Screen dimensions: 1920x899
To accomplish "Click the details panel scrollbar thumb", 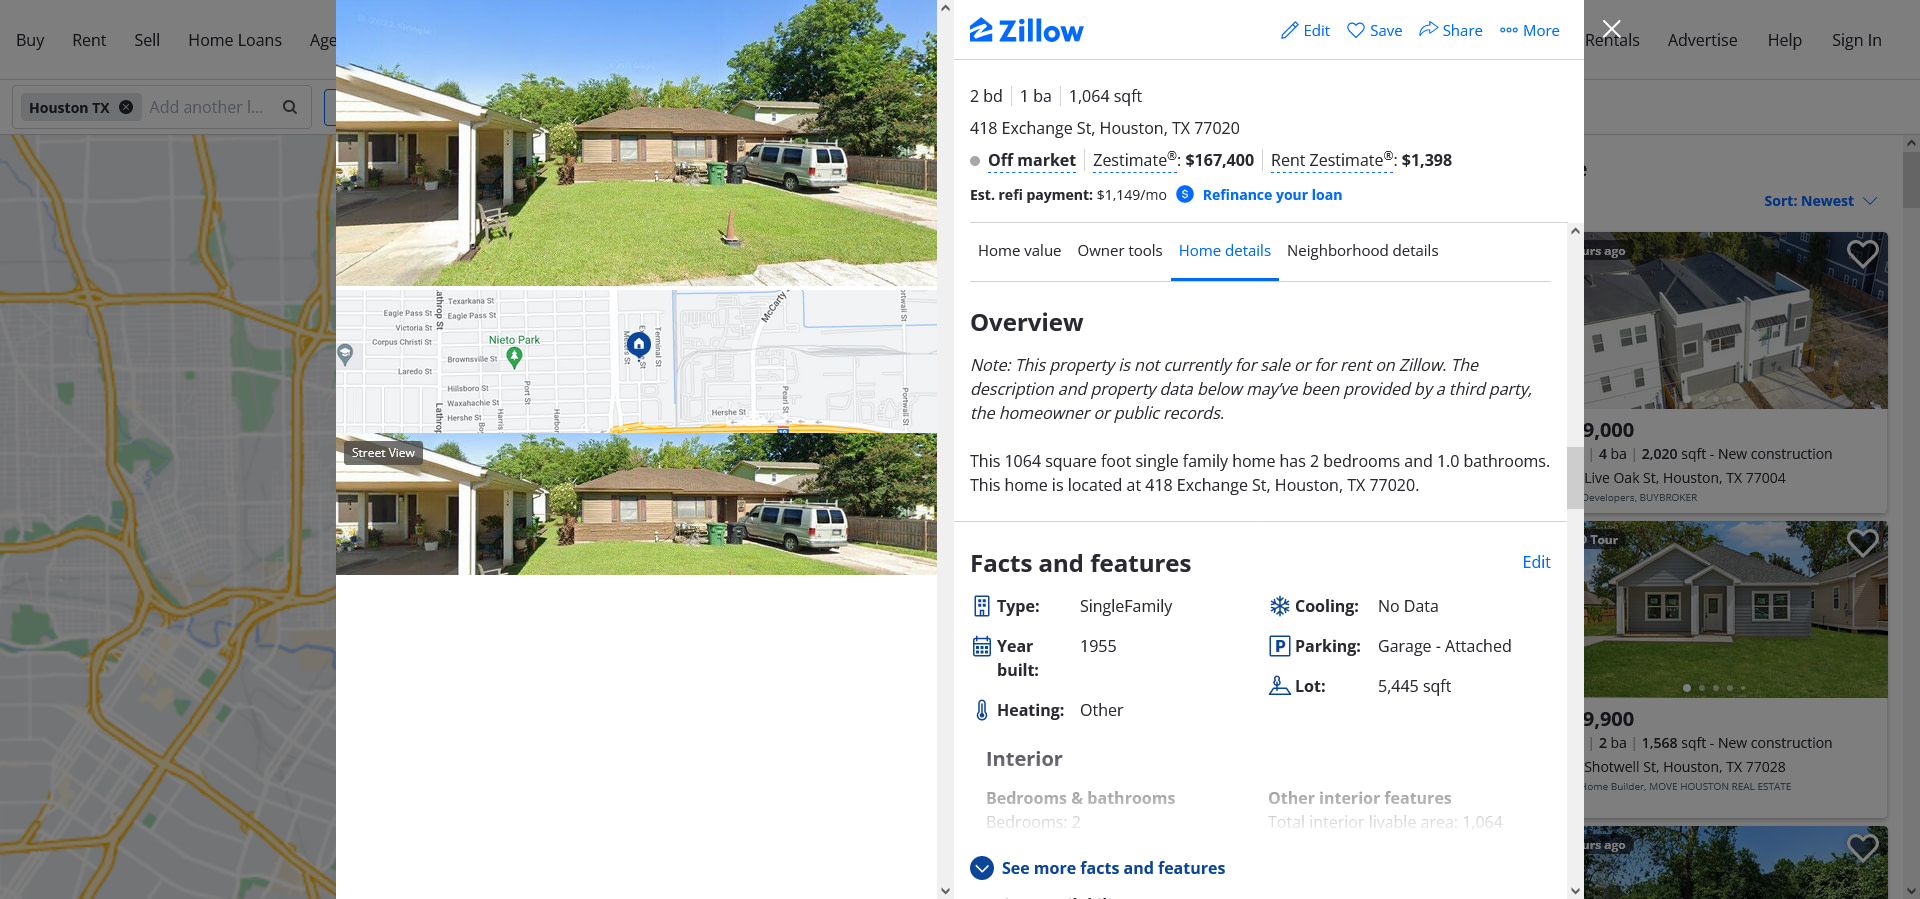I will 1575,478.
